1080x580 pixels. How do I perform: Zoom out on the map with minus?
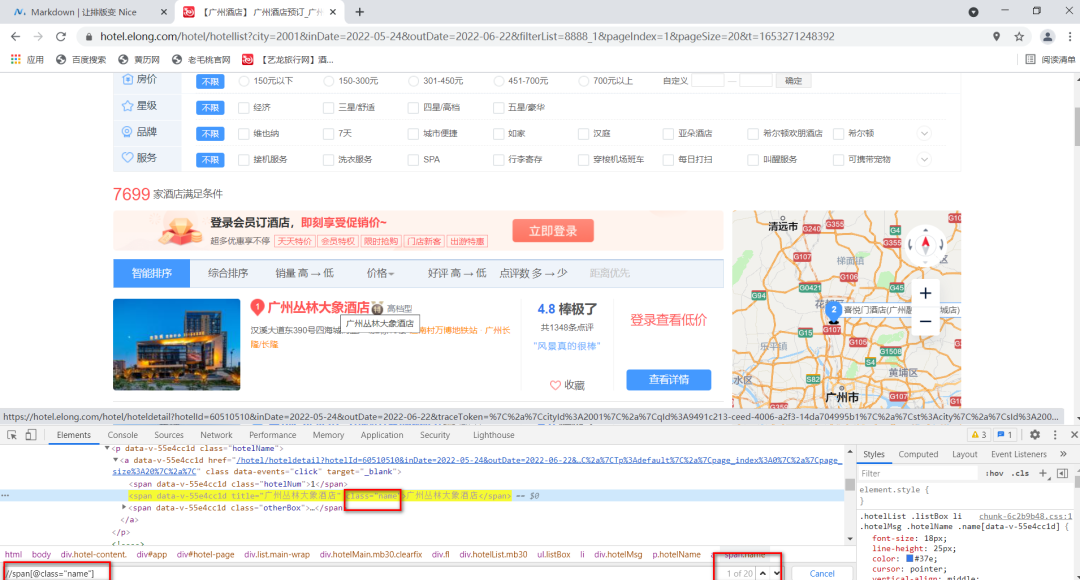[x=925, y=322]
